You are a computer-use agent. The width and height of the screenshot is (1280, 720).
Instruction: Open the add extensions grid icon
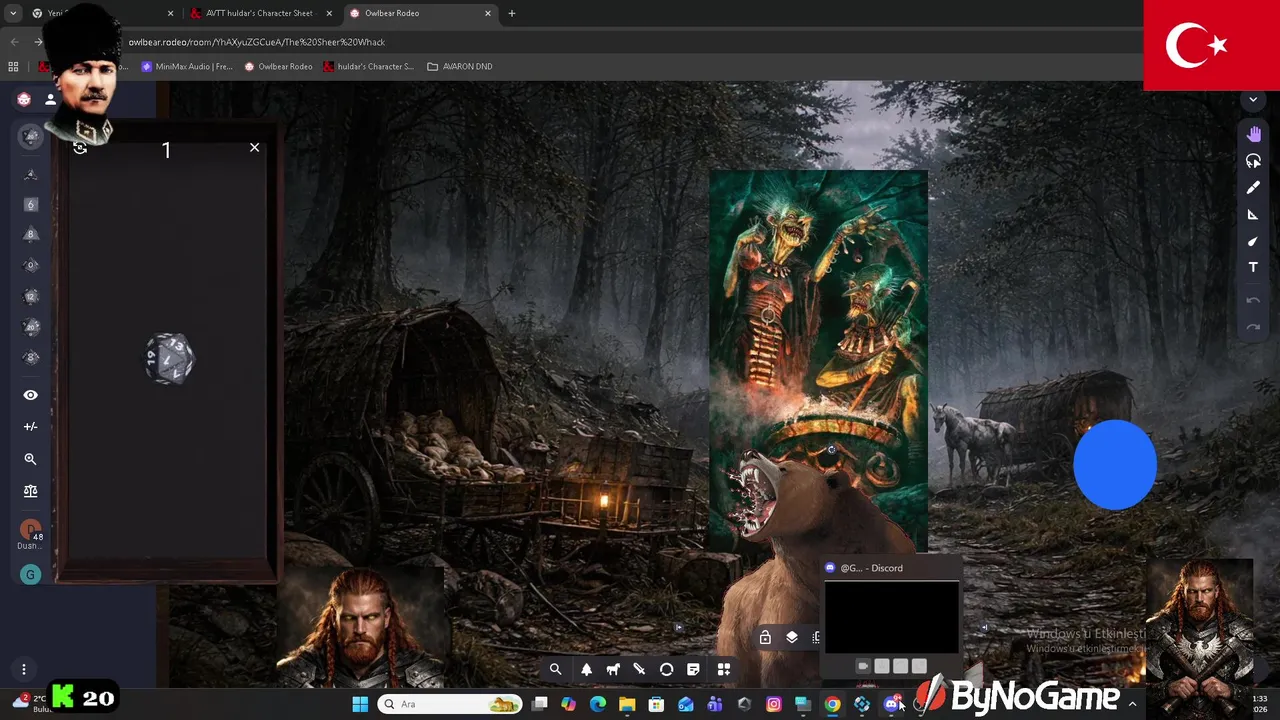coord(724,670)
